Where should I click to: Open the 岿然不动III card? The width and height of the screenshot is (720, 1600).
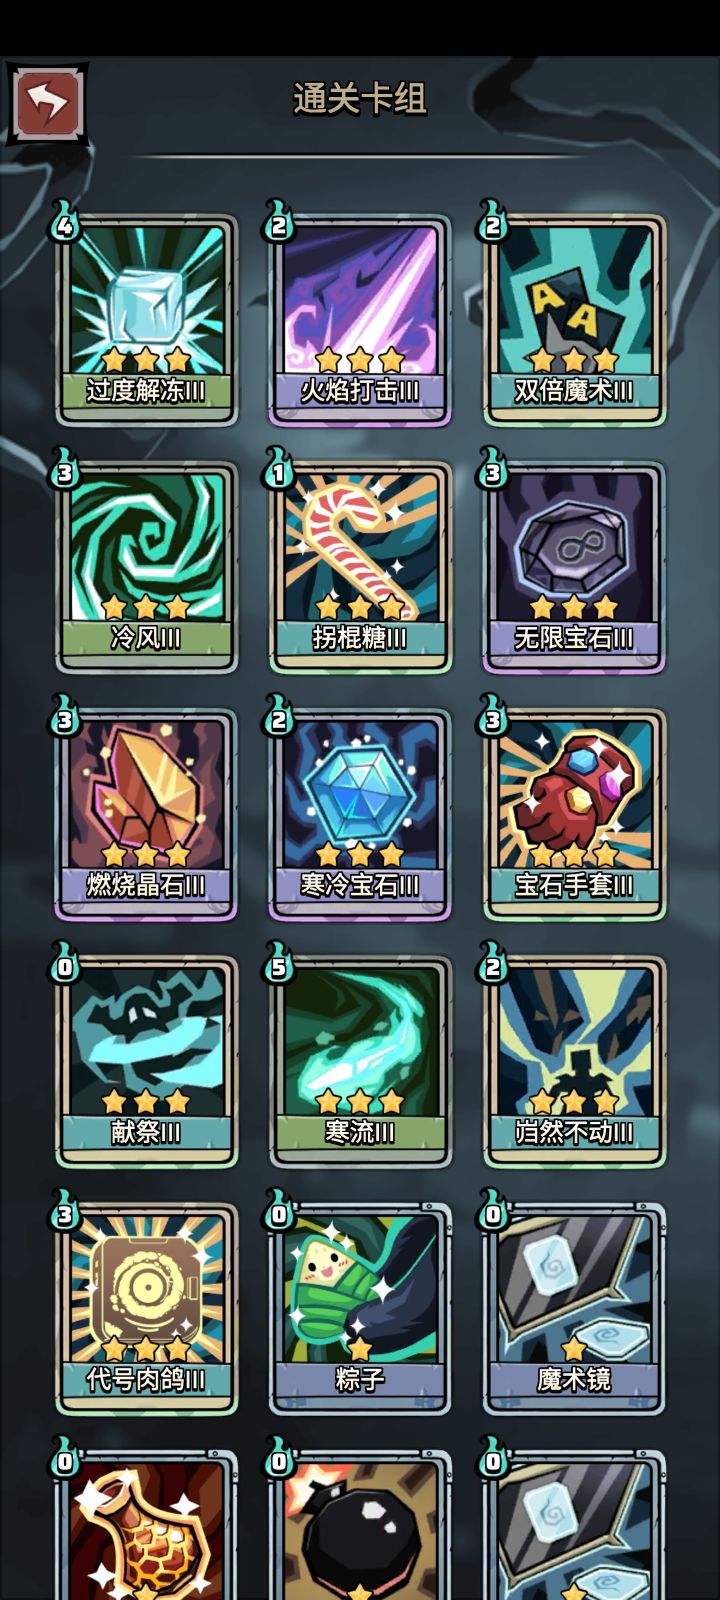pos(574,1061)
